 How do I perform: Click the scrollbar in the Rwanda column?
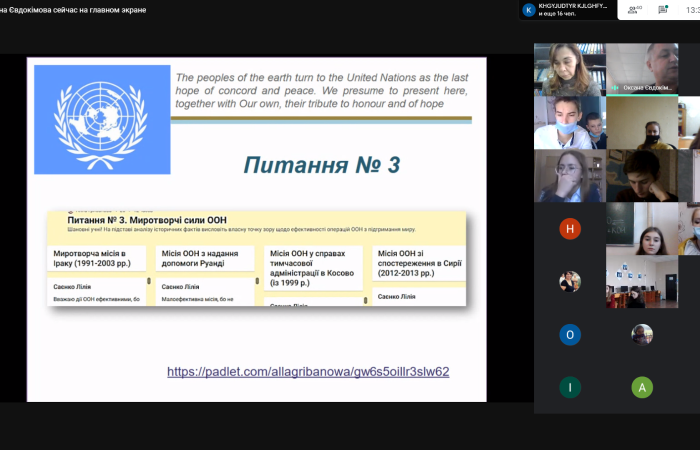coord(257,284)
